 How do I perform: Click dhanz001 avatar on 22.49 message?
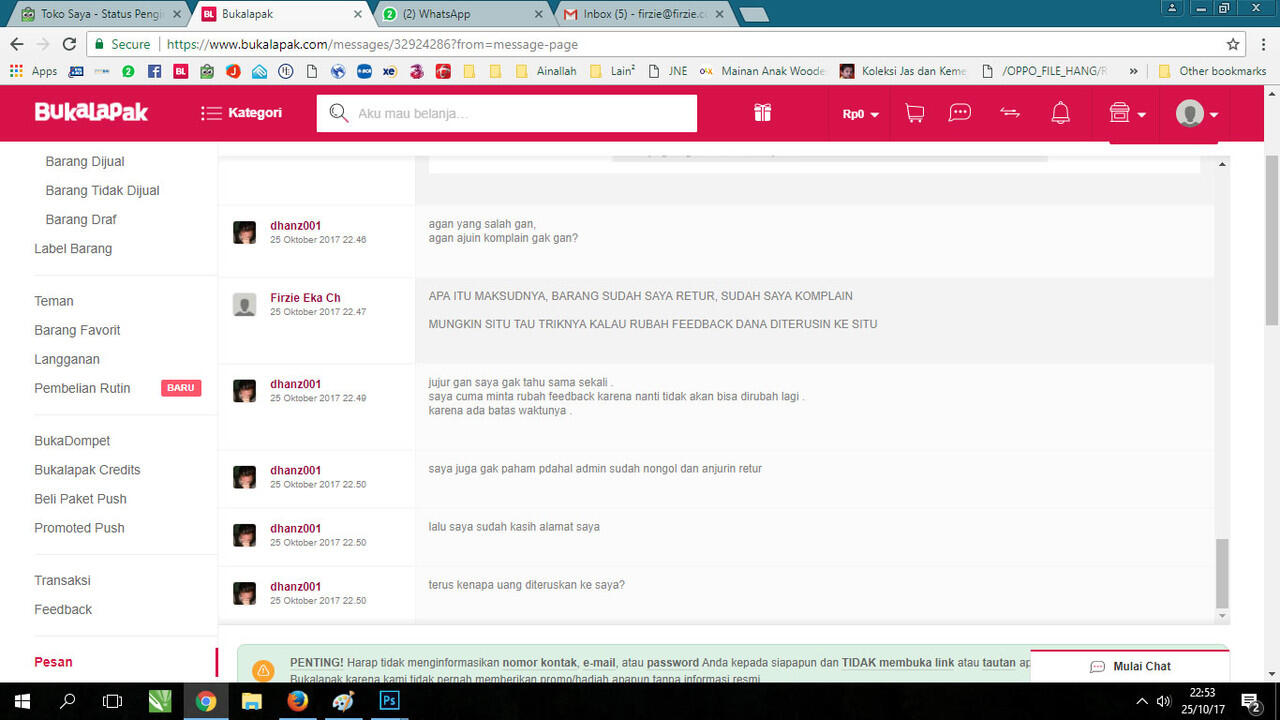coord(245,391)
